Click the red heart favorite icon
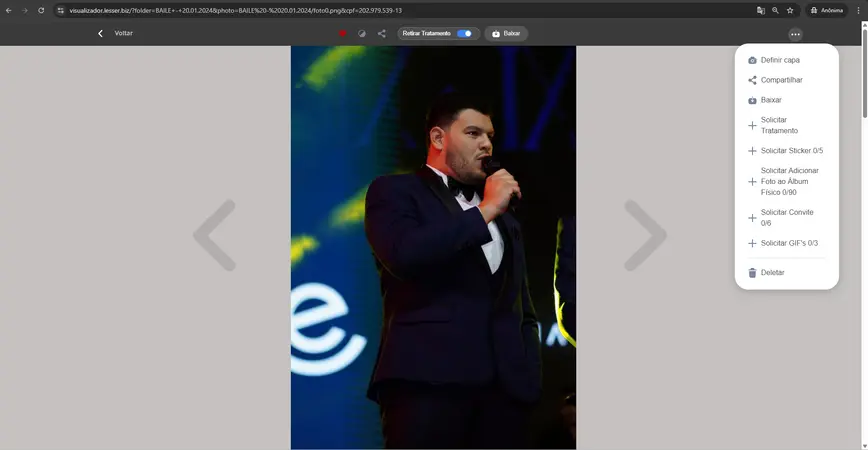868x450 pixels. pos(343,33)
